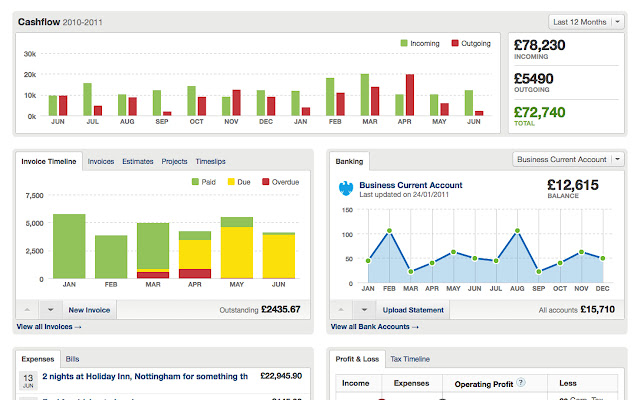Click the August data point on banking chart

[x=517, y=231]
